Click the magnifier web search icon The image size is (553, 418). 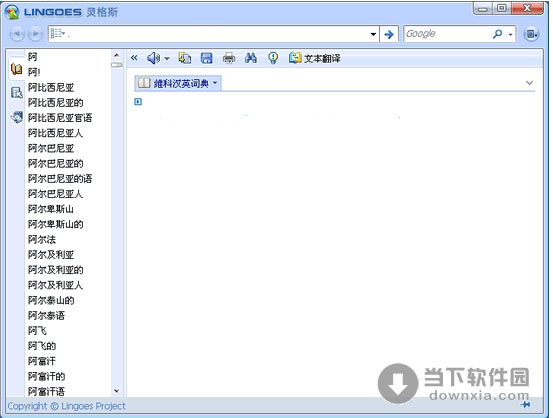click(x=497, y=34)
